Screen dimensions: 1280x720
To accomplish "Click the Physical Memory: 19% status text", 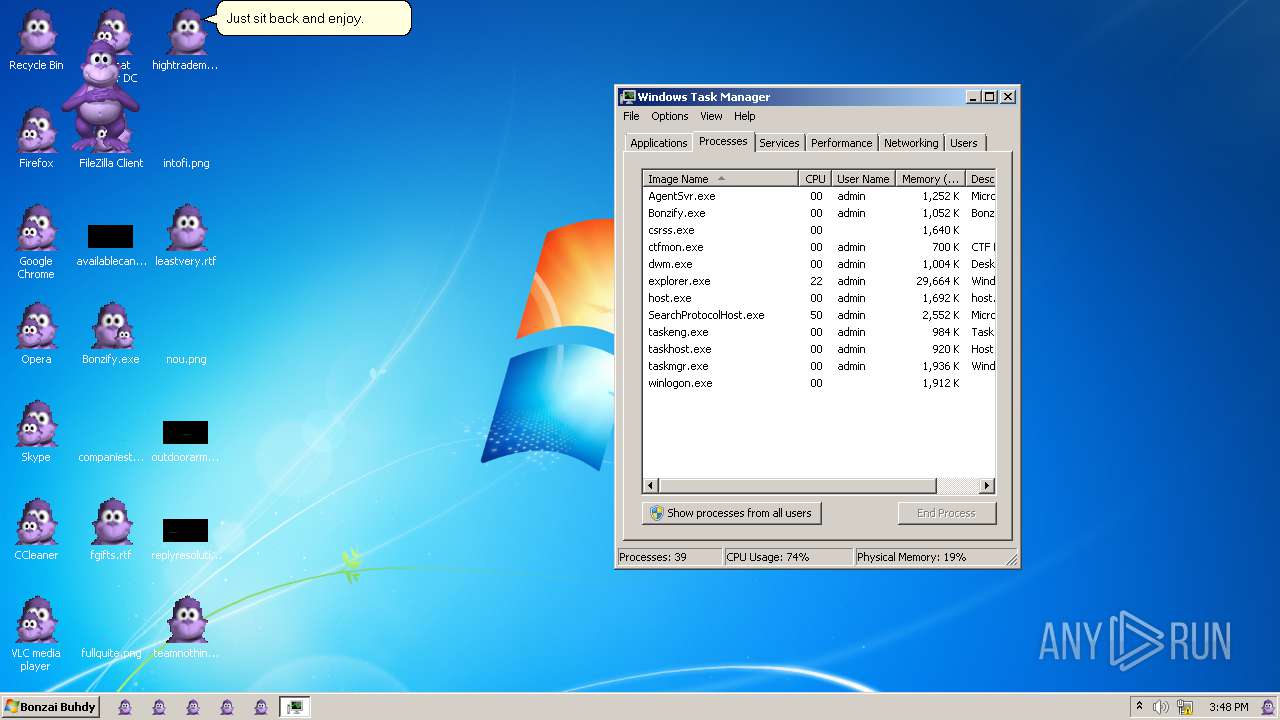I will 911,557.
